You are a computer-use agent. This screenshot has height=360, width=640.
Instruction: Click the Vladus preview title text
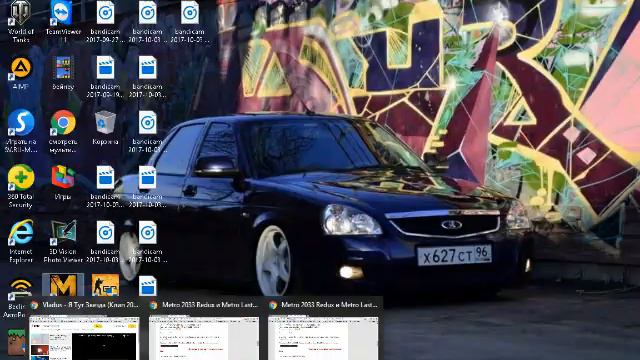pos(91,305)
